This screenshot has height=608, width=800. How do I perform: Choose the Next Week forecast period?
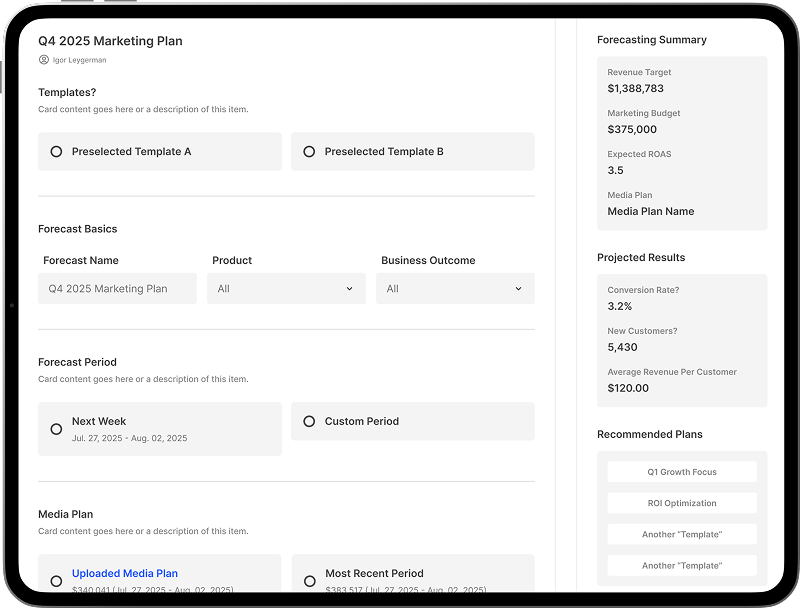click(56, 429)
